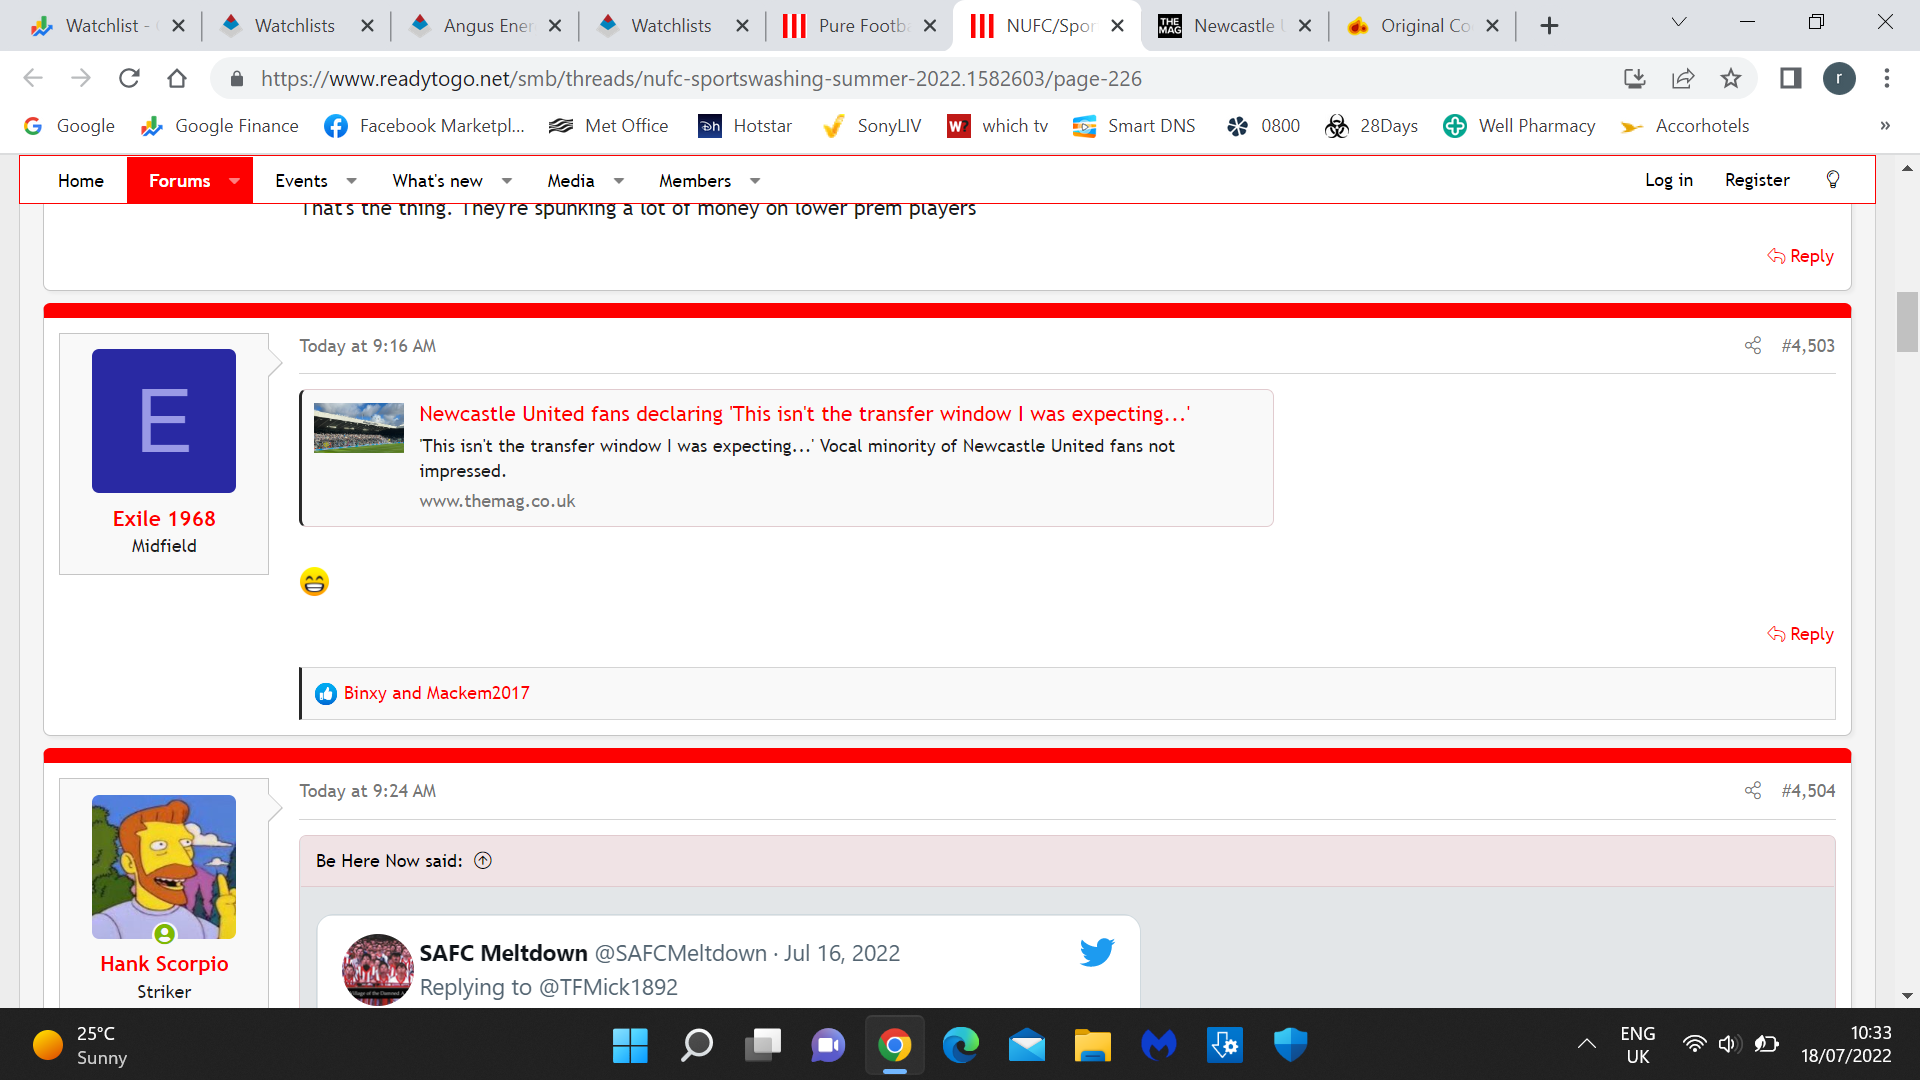Open the tab search dropdown chevron
Viewport: 1920px width, 1080px height.
tap(1679, 22)
